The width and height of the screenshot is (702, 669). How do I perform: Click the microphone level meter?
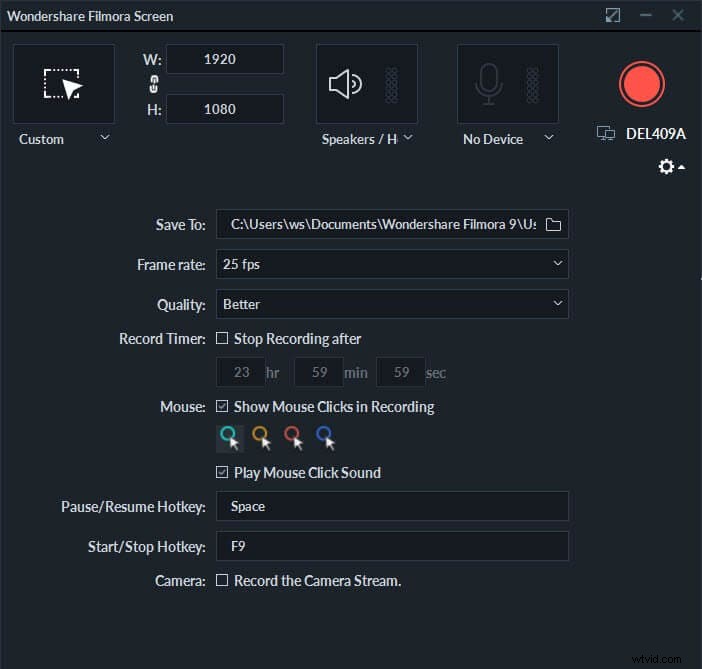pos(532,85)
